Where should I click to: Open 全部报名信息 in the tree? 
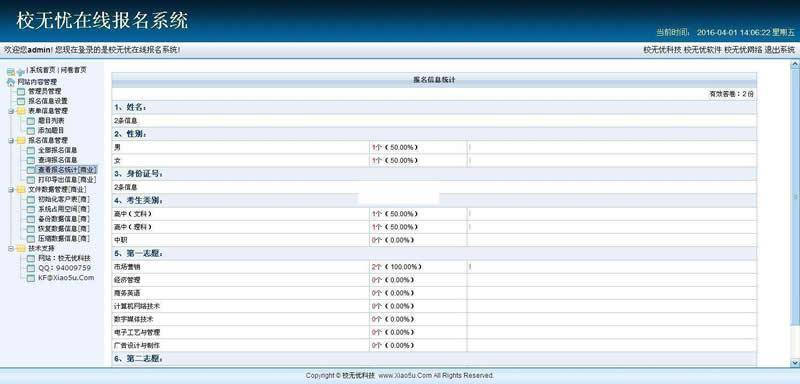(x=58, y=150)
